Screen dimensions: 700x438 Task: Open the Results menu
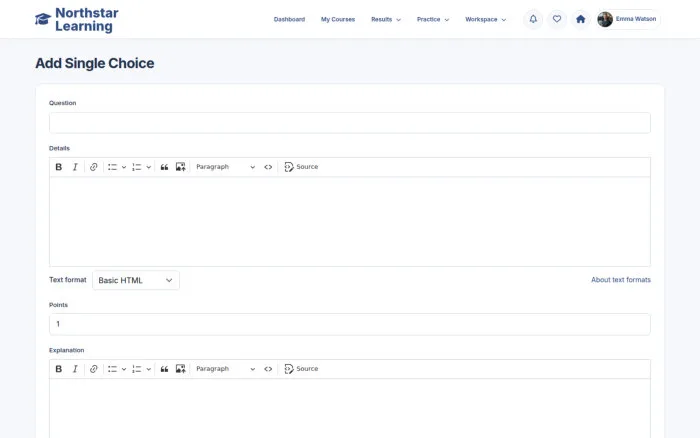[x=386, y=20]
